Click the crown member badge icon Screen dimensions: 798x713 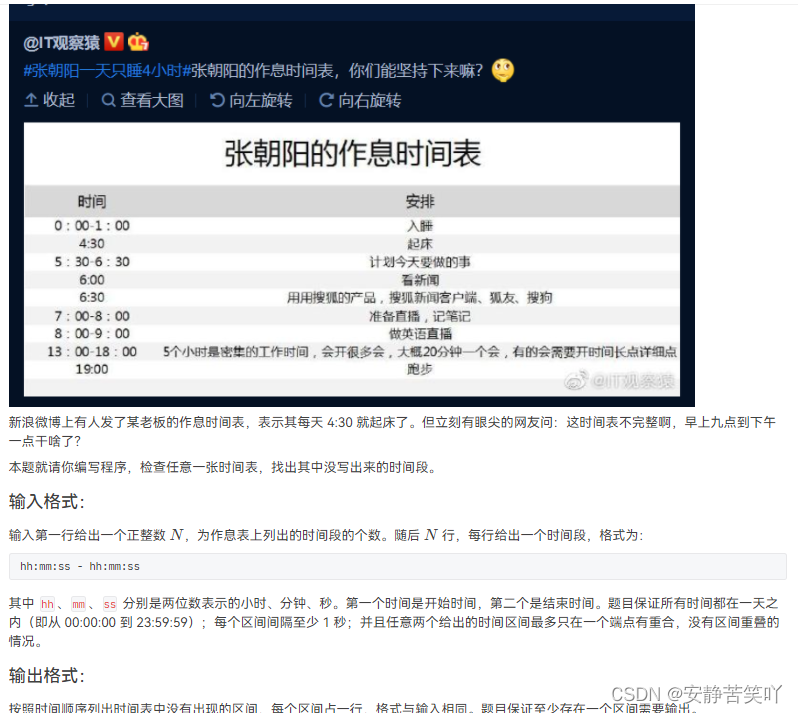[x=138, y=42]
